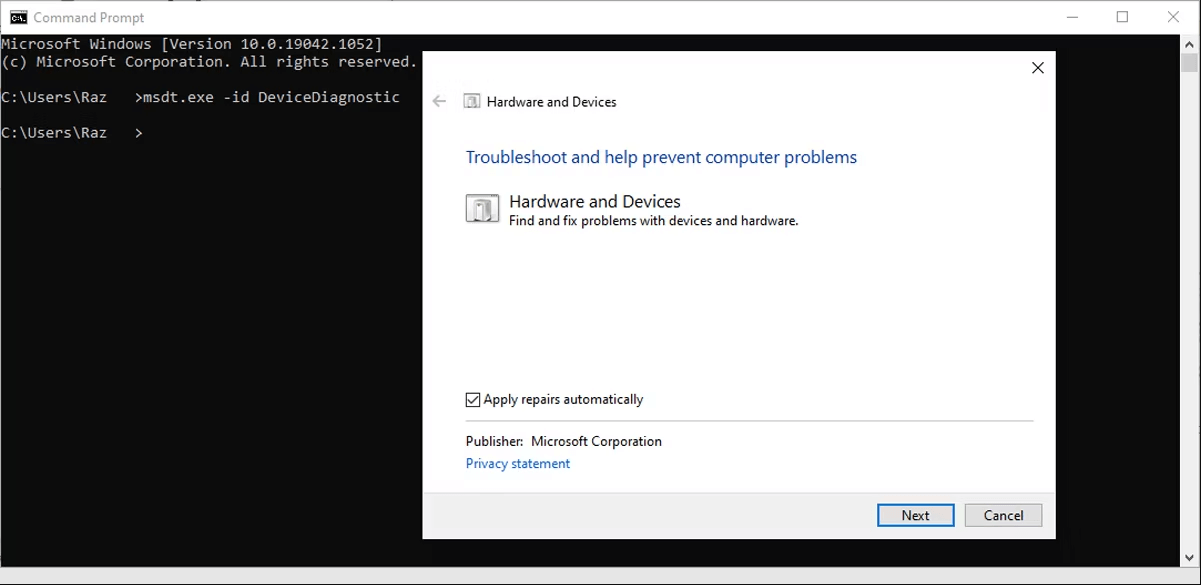Click the 'Troubleshoot and help prevent computer problems' heading
1201x585 pixels.
coord(661,157)
